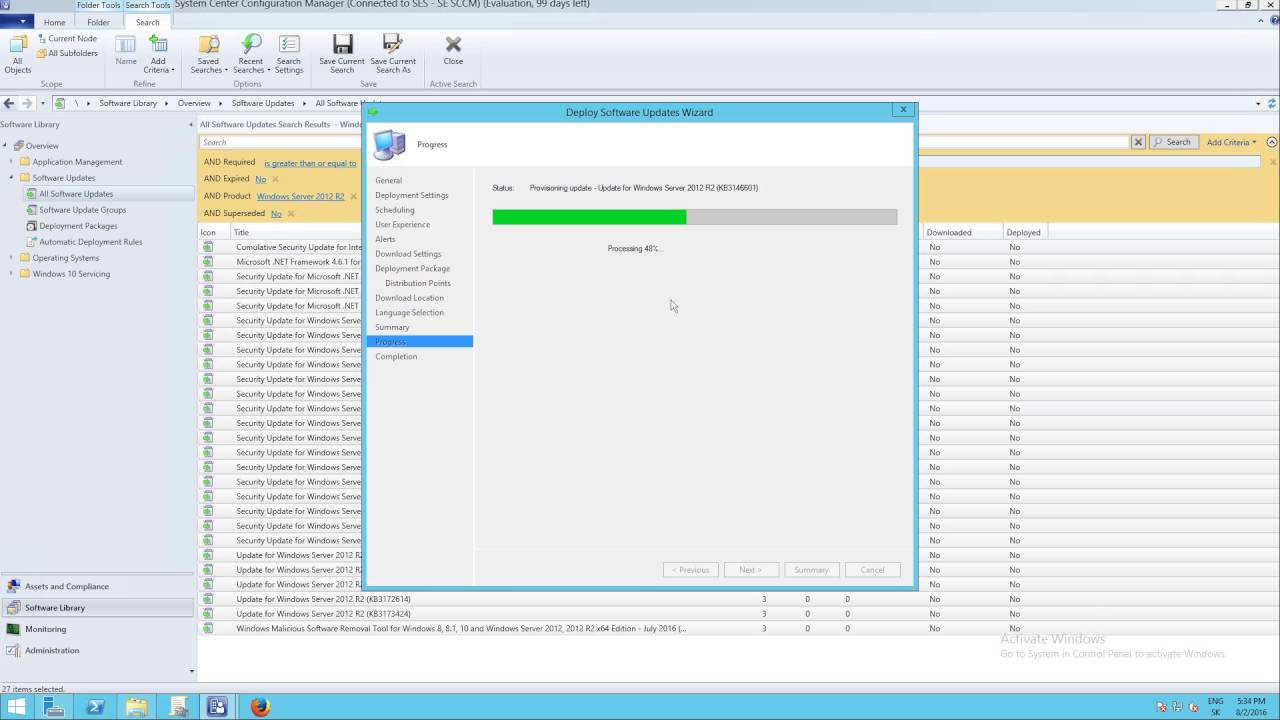Open the Administration workspace
The width and height of the screenshot is (1280, 720).
pos(97,650)
